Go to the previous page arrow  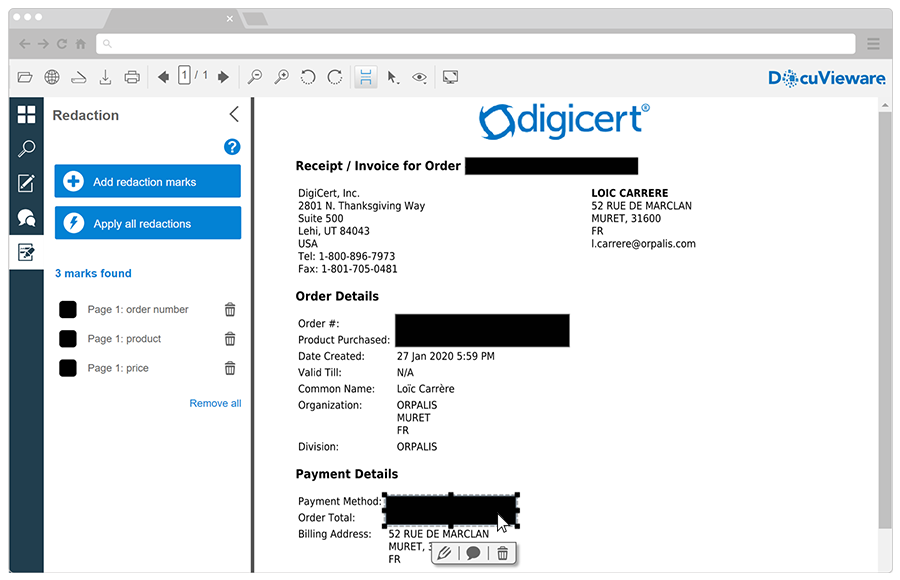164,76
